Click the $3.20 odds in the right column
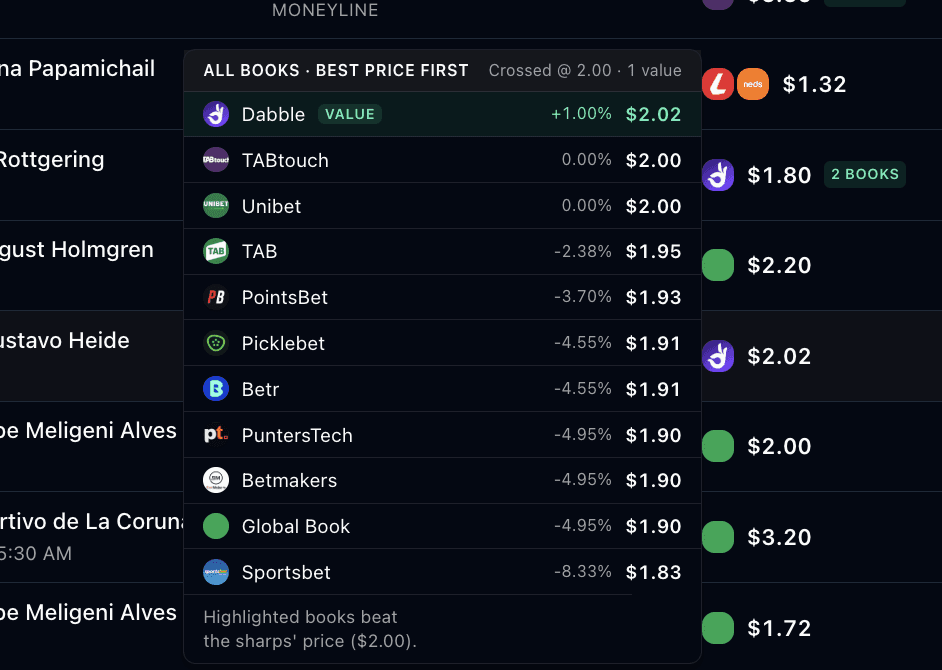Viewport: 942px width, 670px height. point(779,537)
